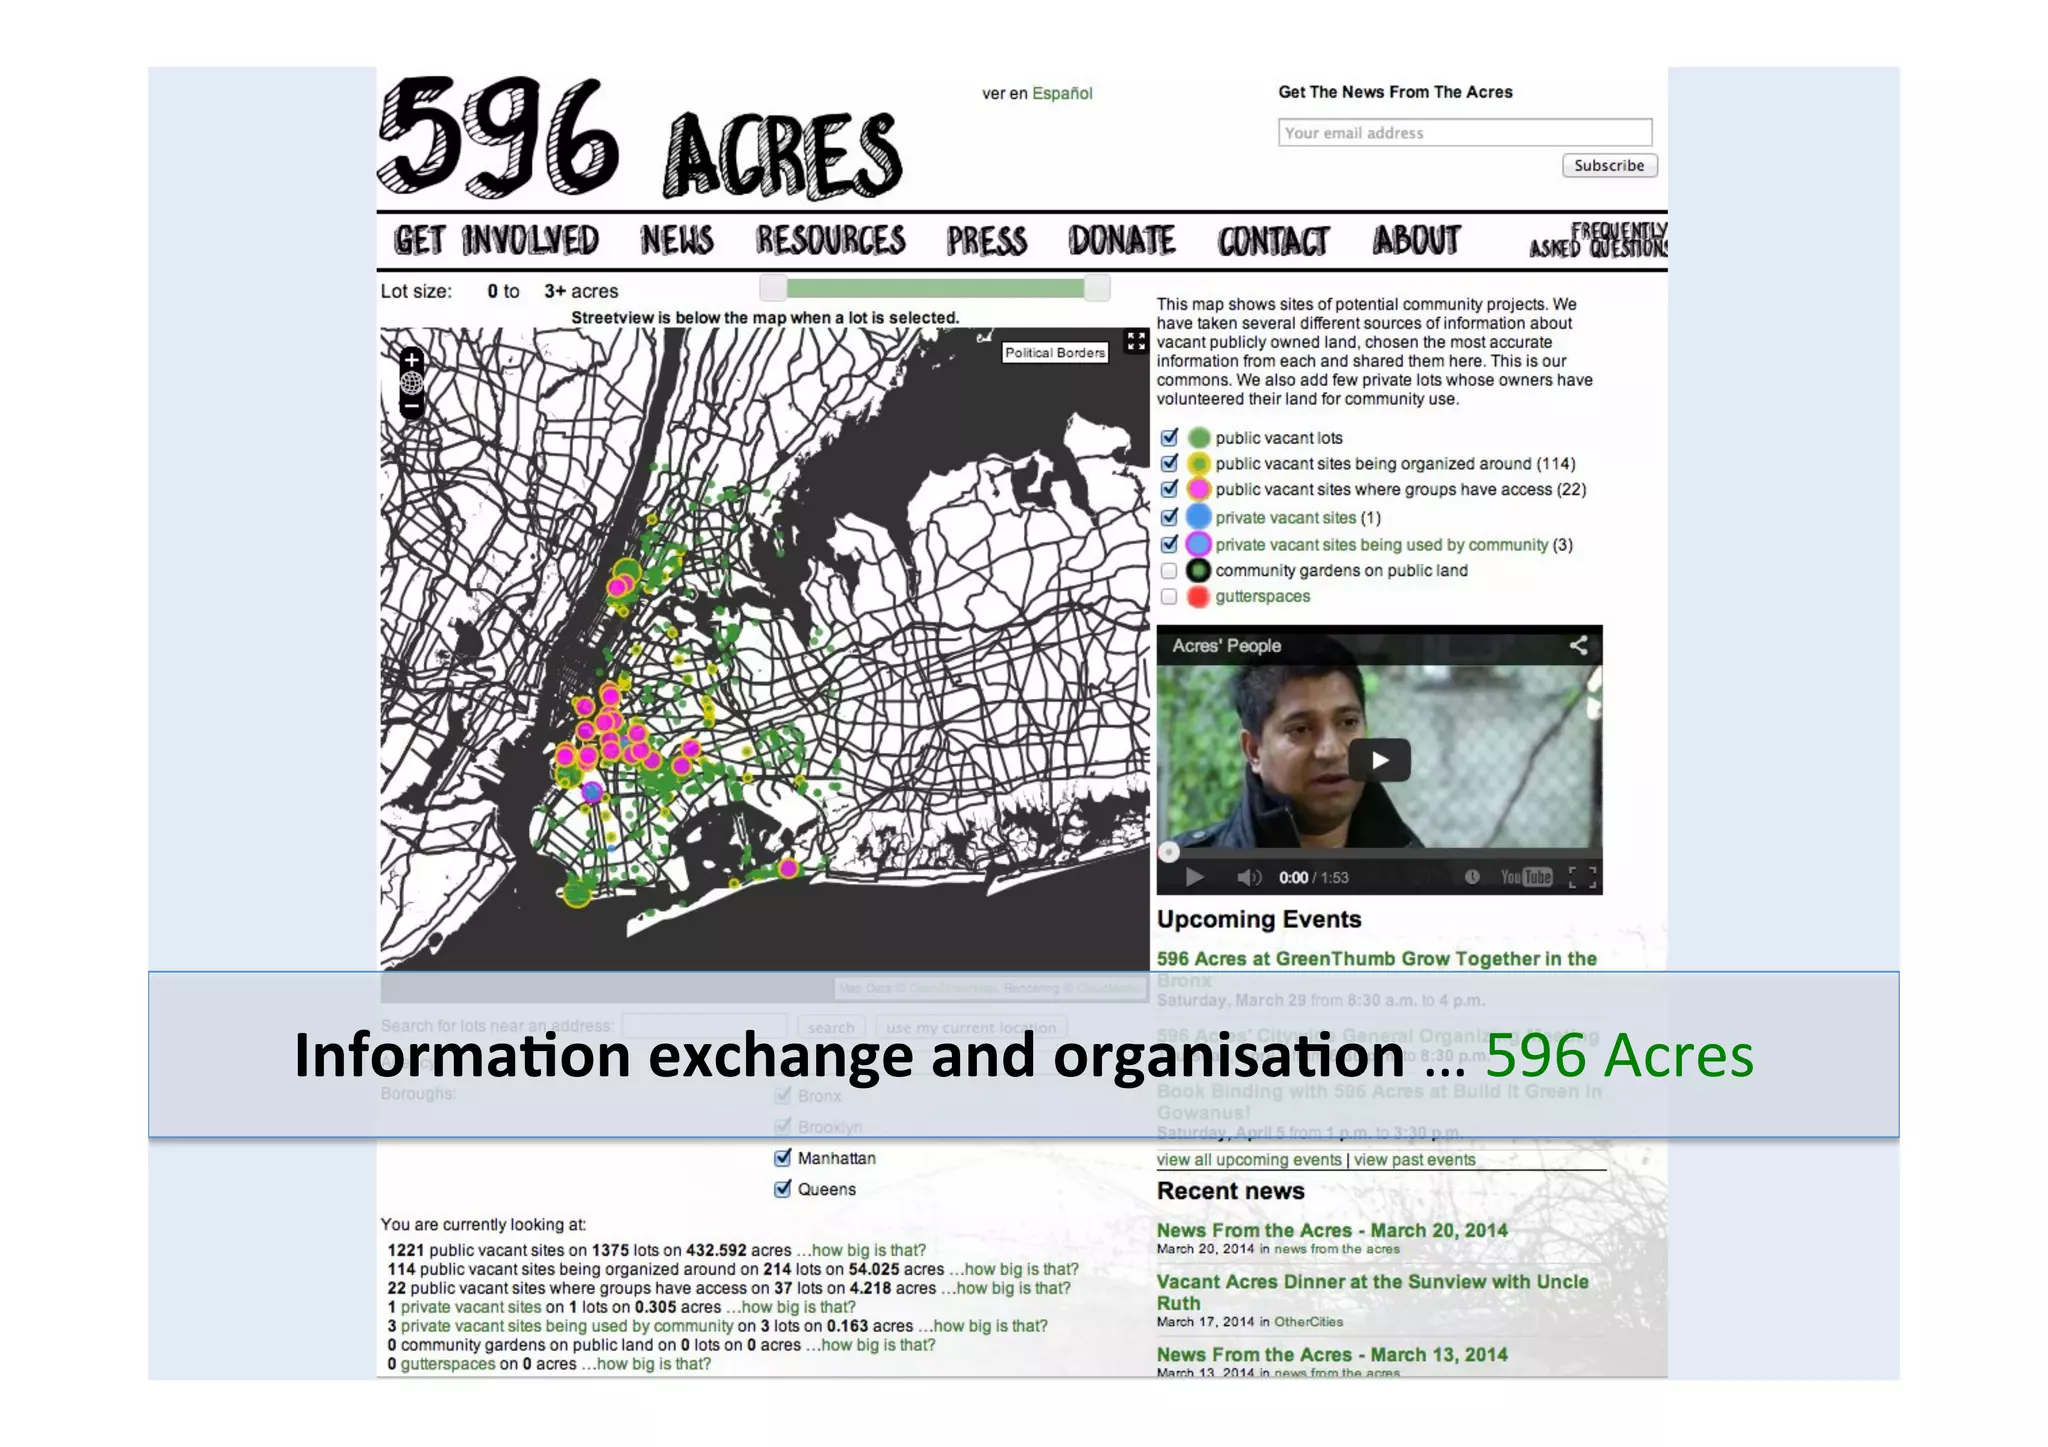Uncheck private sites used by community checkbox
The image size is (2048, 1447).
click(x=1169, y=544)
